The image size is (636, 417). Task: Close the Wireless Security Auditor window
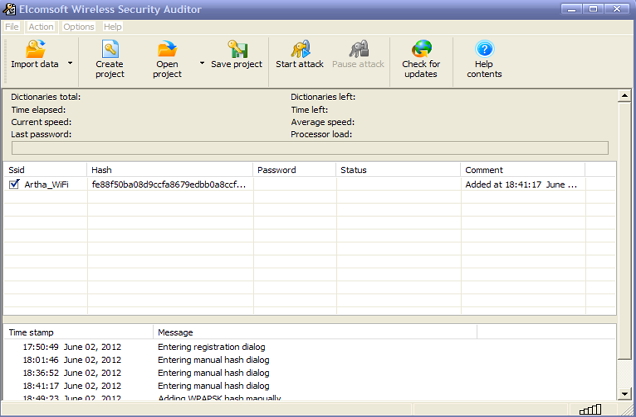[617, 9]
